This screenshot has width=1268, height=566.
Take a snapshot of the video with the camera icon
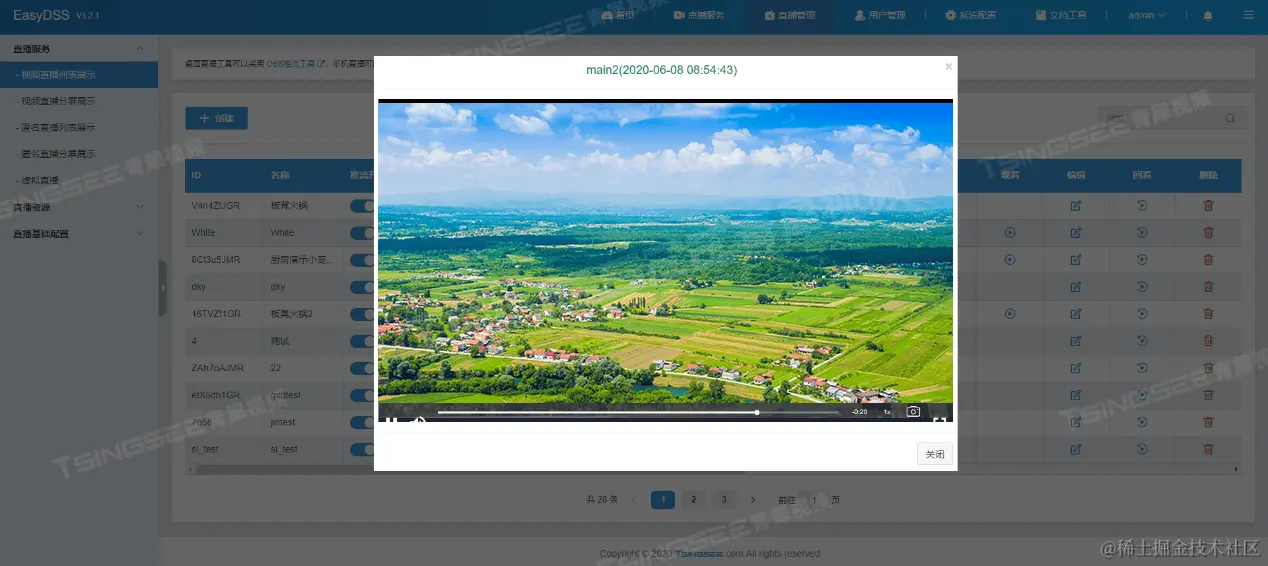tap(913, 411)
